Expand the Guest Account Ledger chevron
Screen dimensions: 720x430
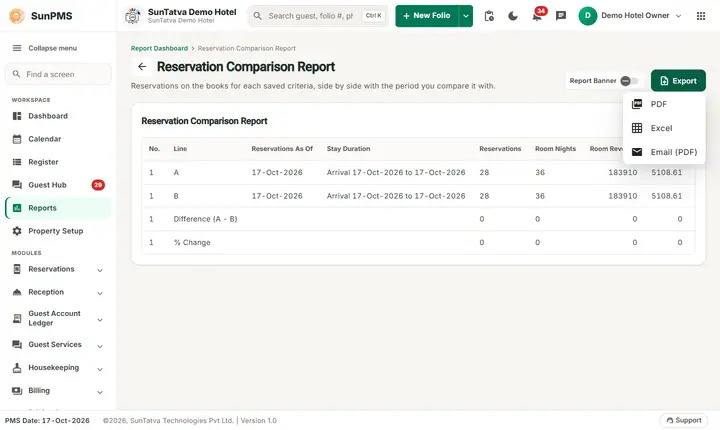point(100,319)
